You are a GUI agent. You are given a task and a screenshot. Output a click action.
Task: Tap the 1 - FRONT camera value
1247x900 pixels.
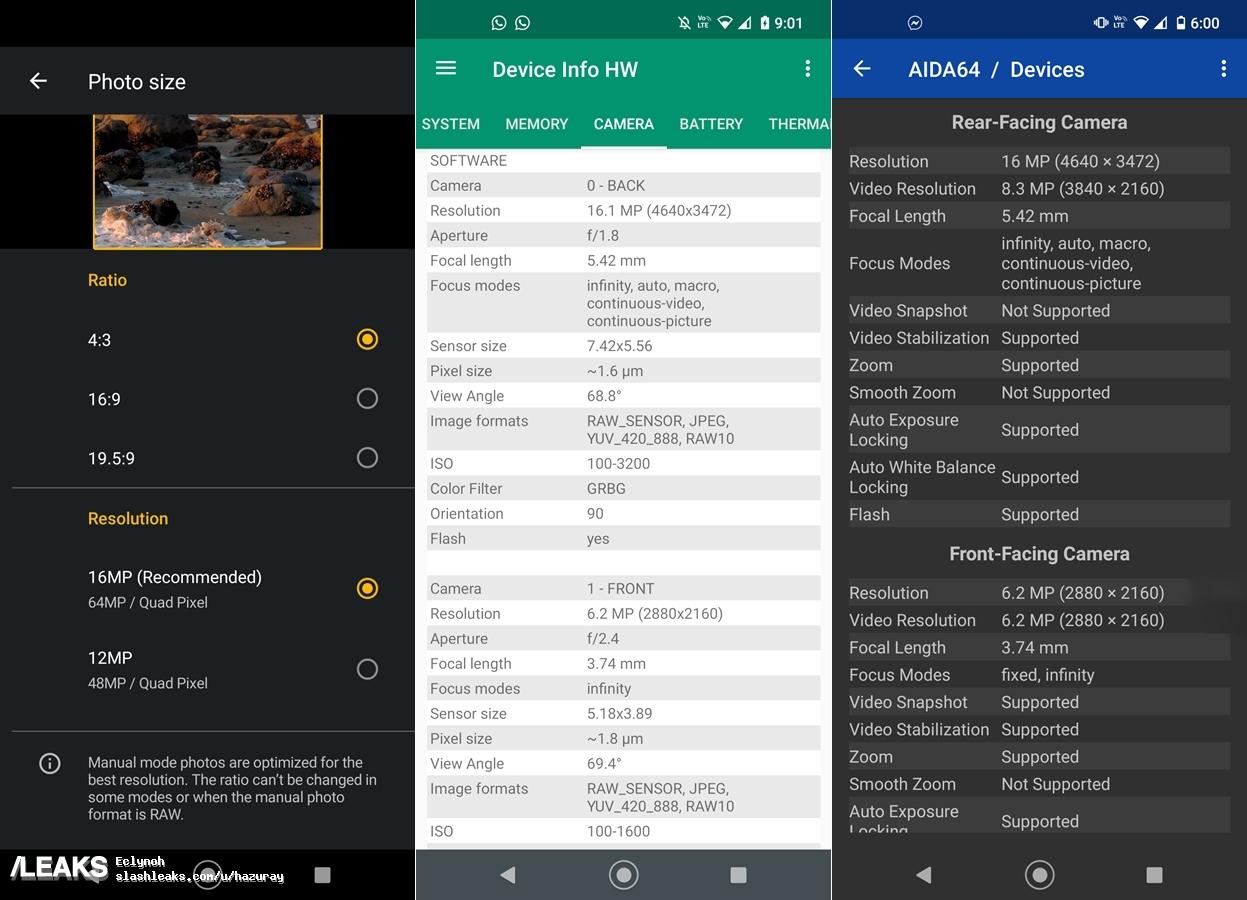coord(620,589)
